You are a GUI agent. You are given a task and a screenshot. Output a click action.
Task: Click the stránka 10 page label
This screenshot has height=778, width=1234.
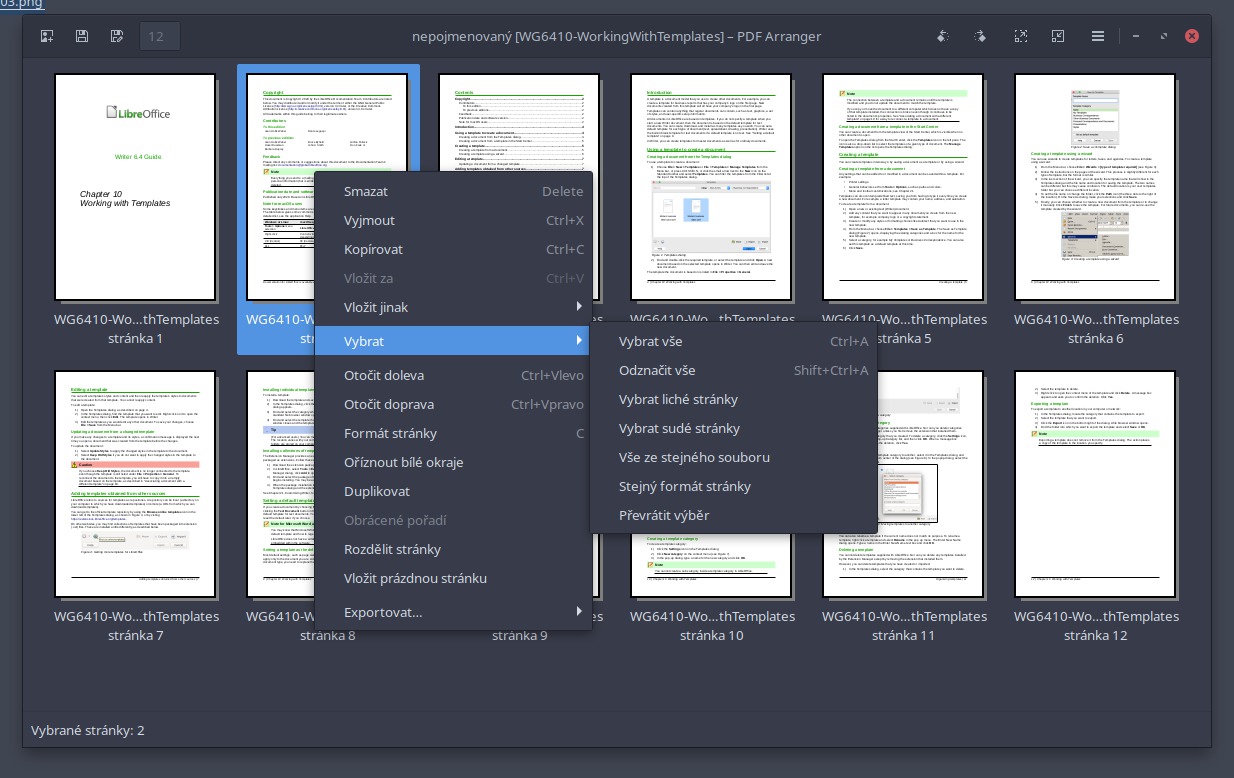pos(712,626)
